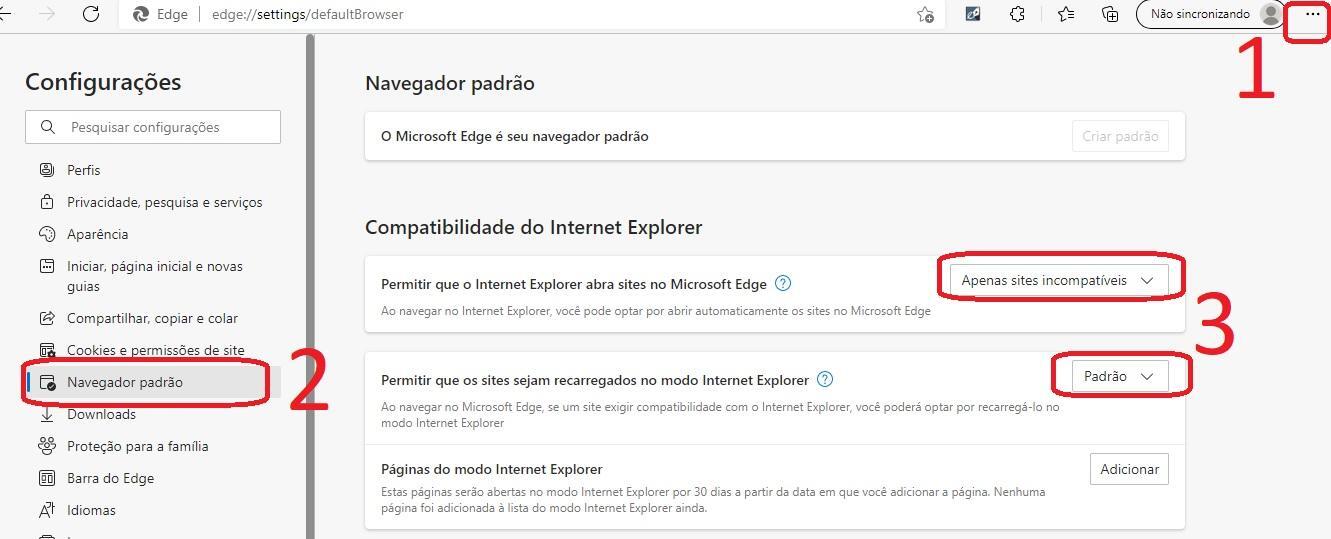
Task: Open Cookies e permissões de site
Action: [155, 350]
